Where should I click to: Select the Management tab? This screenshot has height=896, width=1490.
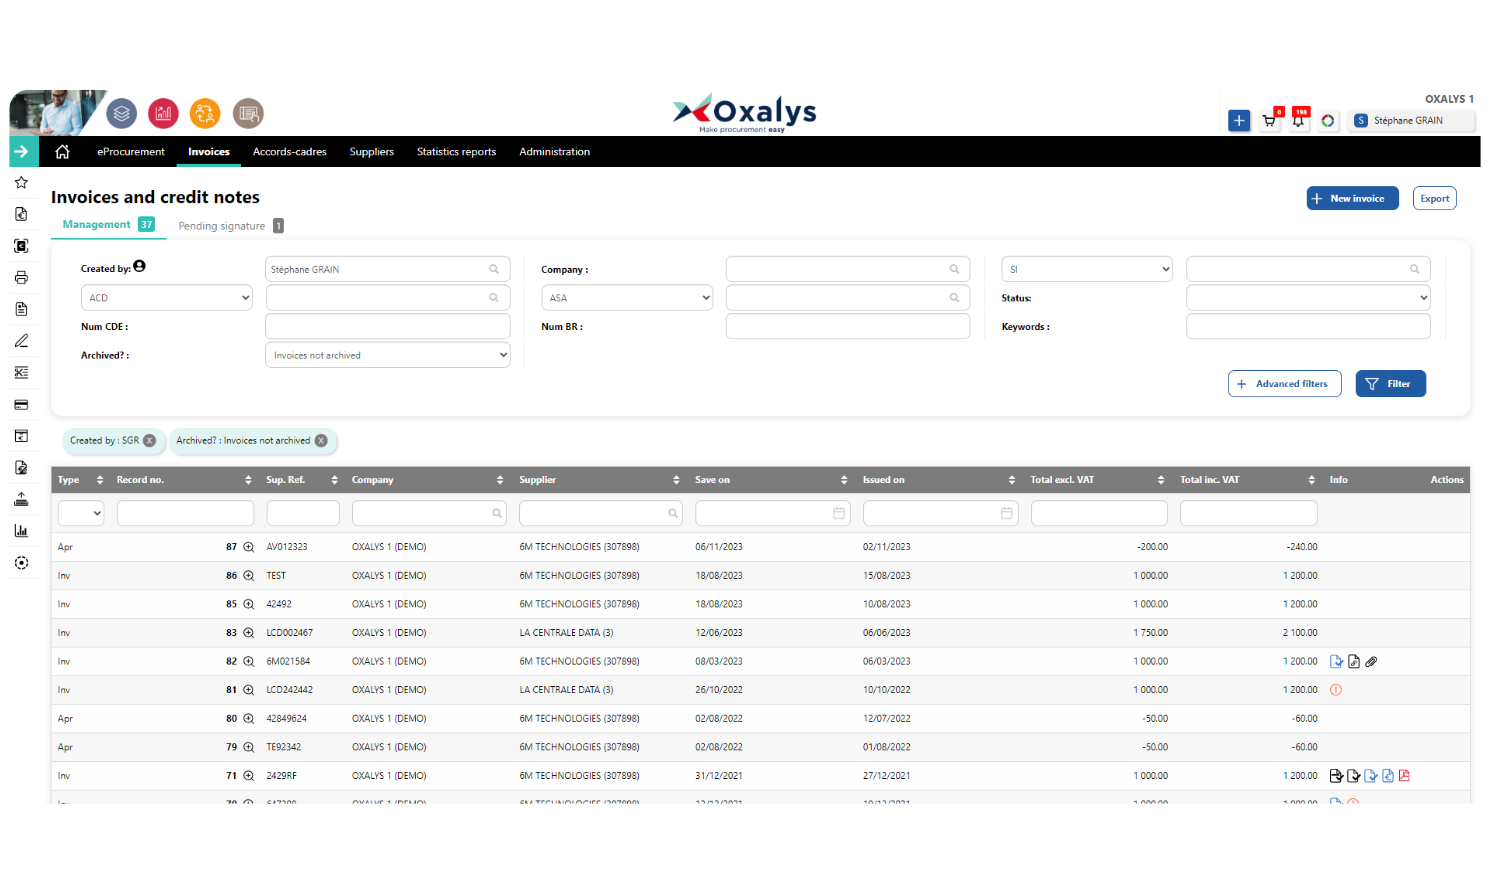click(x=108, y=225)
